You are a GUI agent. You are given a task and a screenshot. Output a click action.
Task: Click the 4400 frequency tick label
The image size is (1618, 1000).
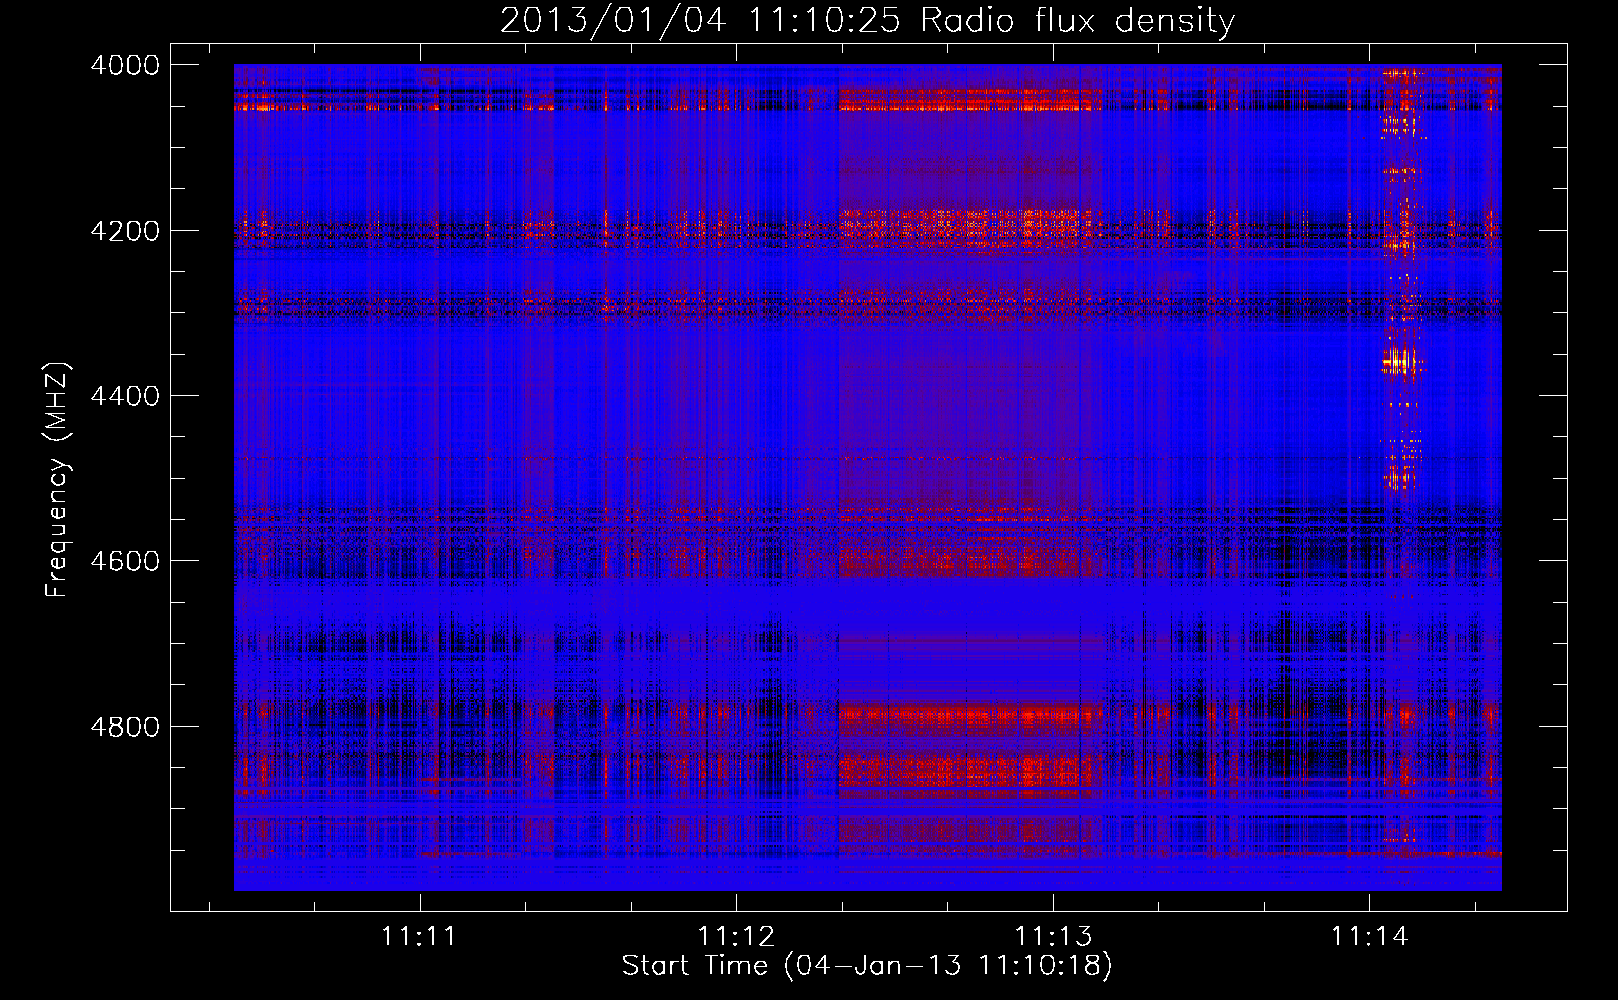pyautogui.click(x=125, y=396)
